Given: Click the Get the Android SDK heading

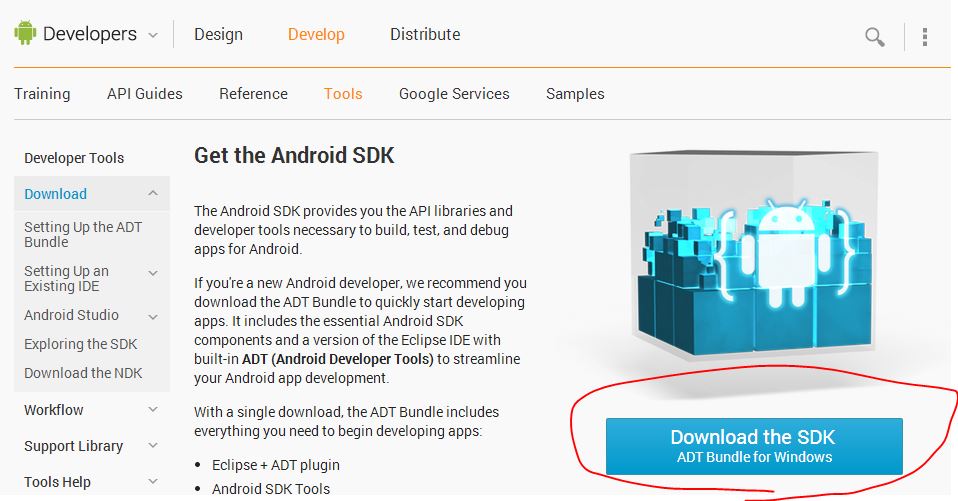Looking at the screenshot, I should [294, 155].
